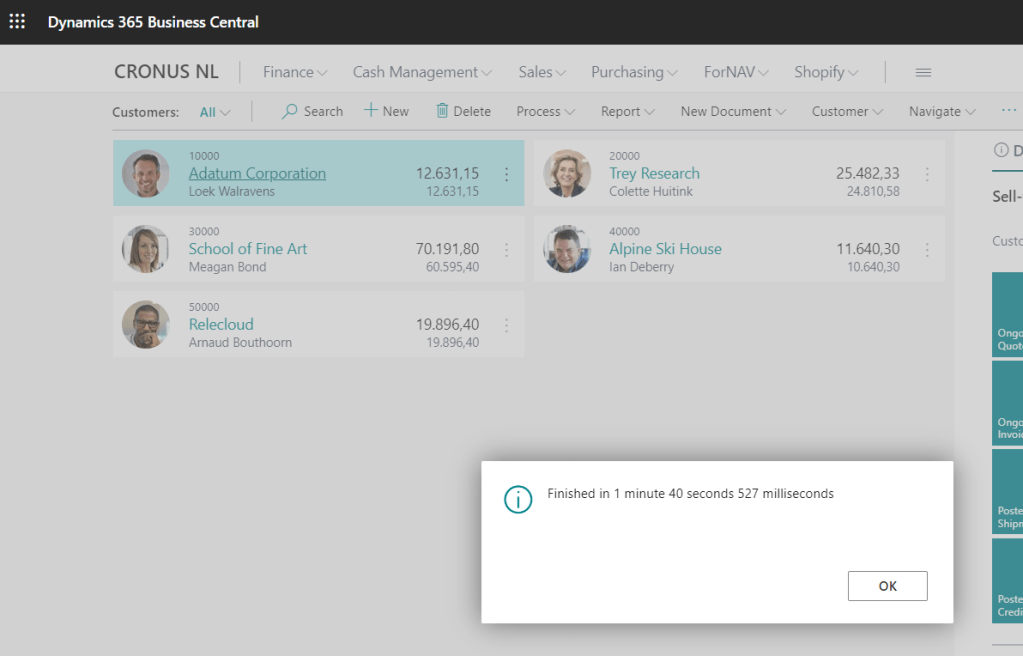The image size is (1023, 656).
Task: Expand the New Document dropdown
Action: (x=733, y=111)
